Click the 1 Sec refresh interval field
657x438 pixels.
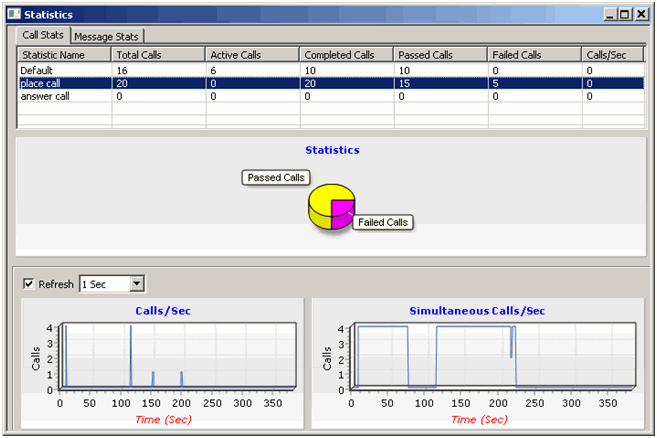coord(105,284)
